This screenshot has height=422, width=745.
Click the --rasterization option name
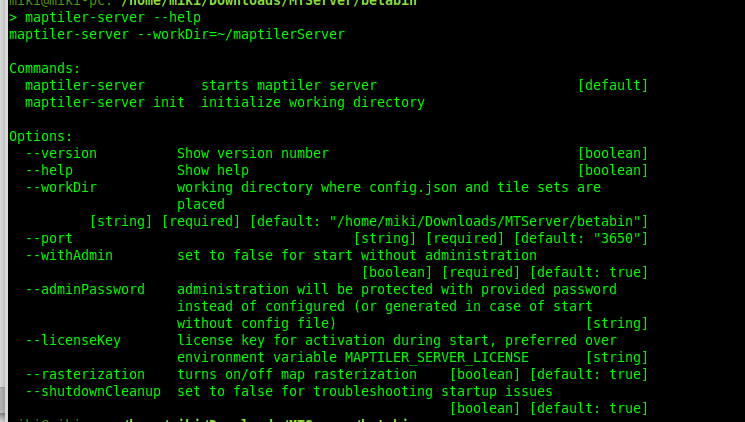tap(85, 374)
